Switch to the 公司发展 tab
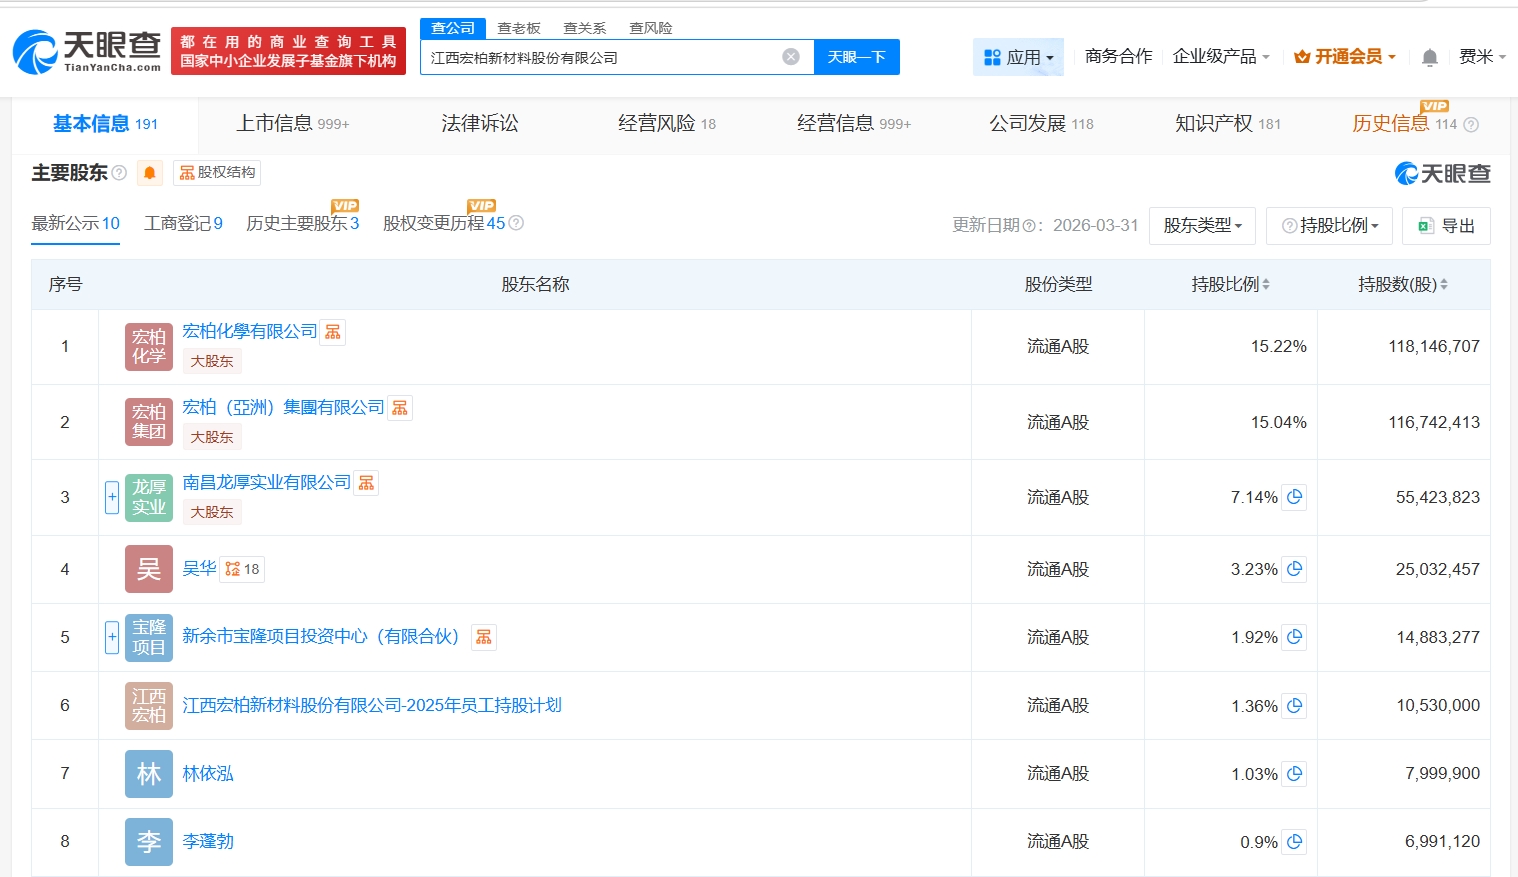Screen dimensions: 1518x877 tap(1041, 124)
